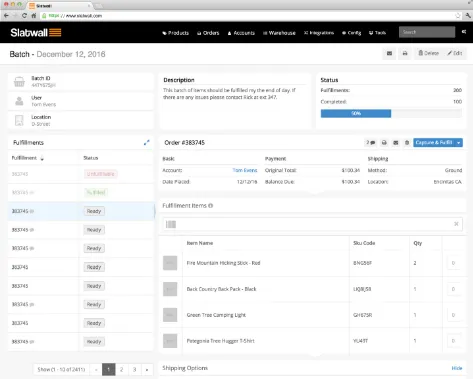Open the Warehouse menu
Image resolution: width=473 pixels, height=379 pixels.
pos(279,33)
